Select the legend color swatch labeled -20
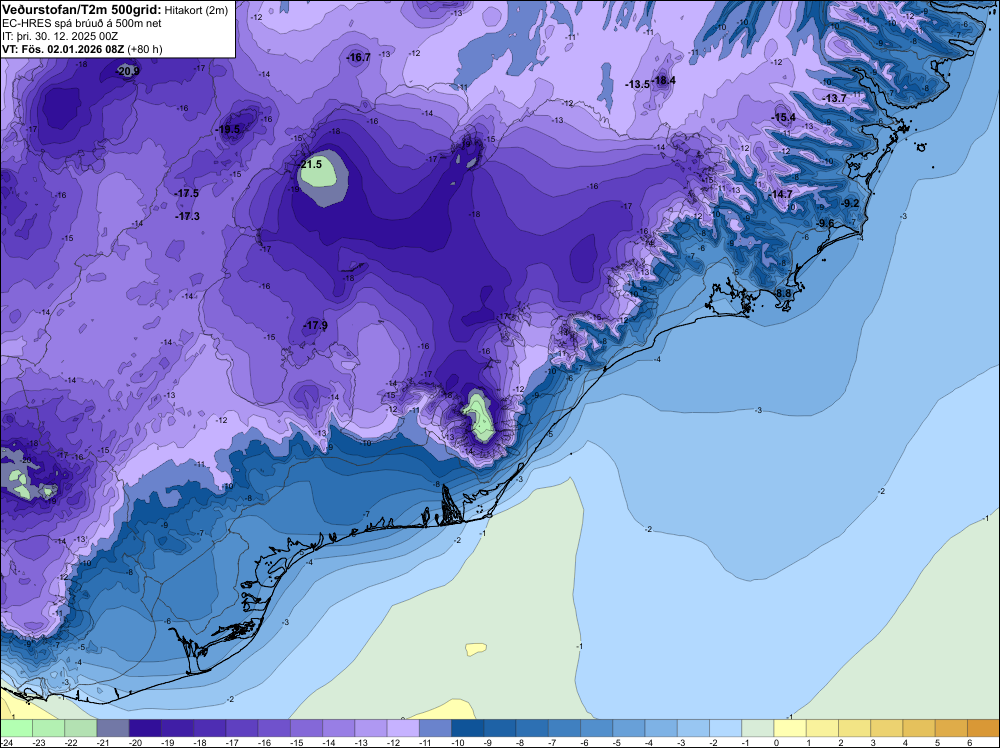Image resolution: width=1000 pixels, height=748 pixels. tap(145, 728)
